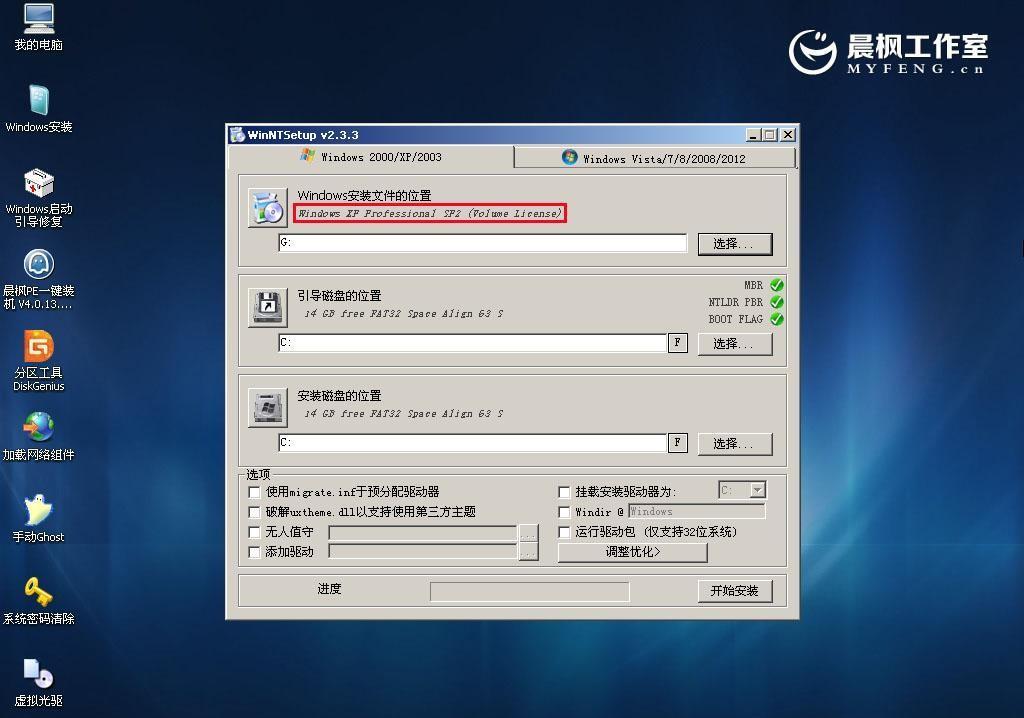Click the install drive path field
Screen dimensions: 1024x718
(473, 442)
